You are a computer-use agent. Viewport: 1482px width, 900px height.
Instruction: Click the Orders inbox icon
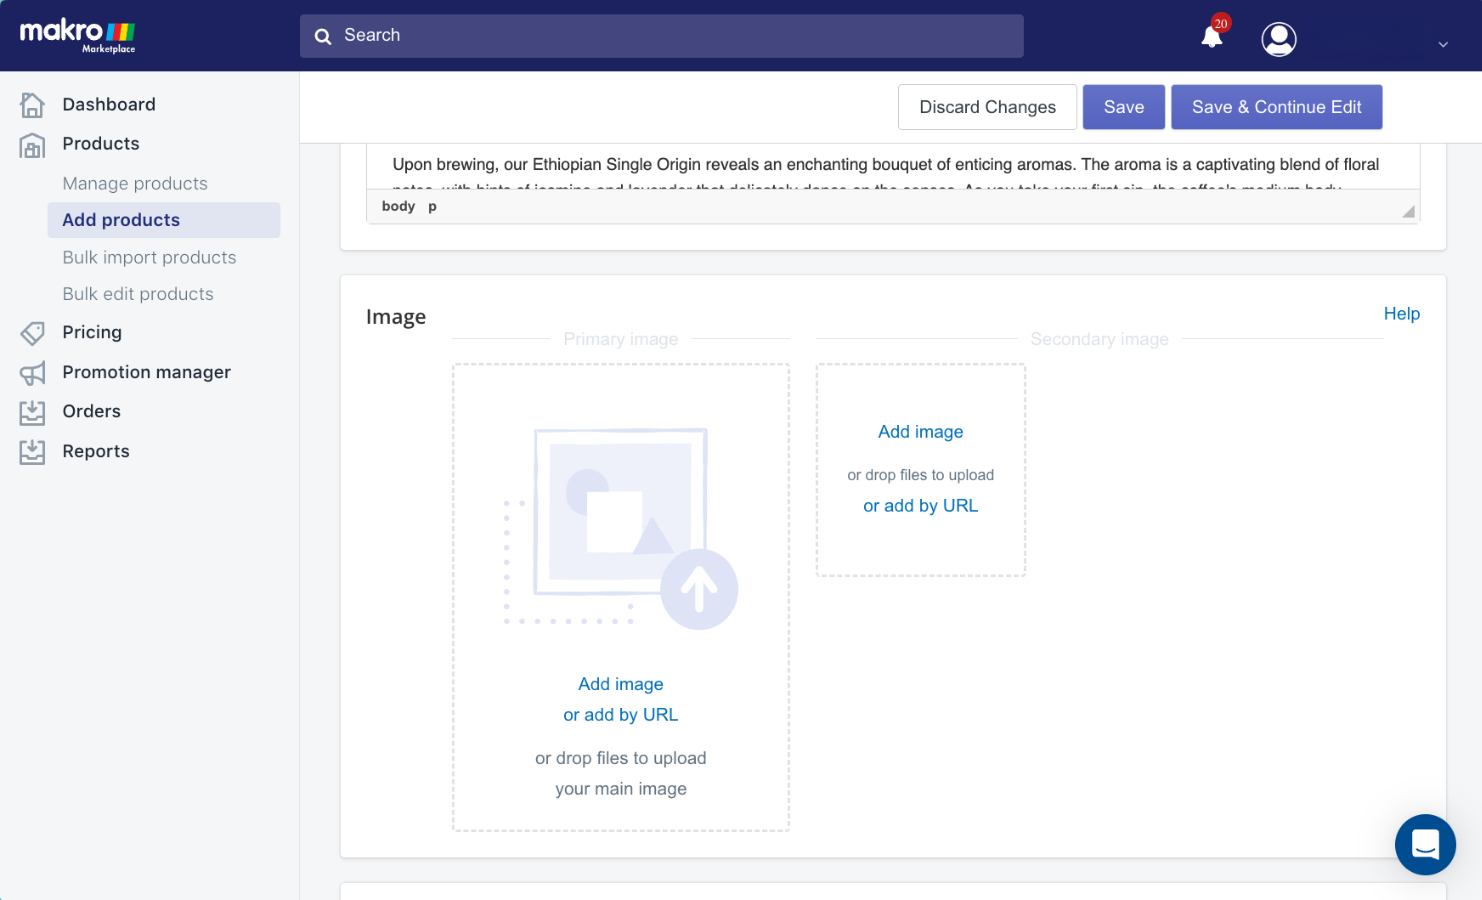point(32,412)
